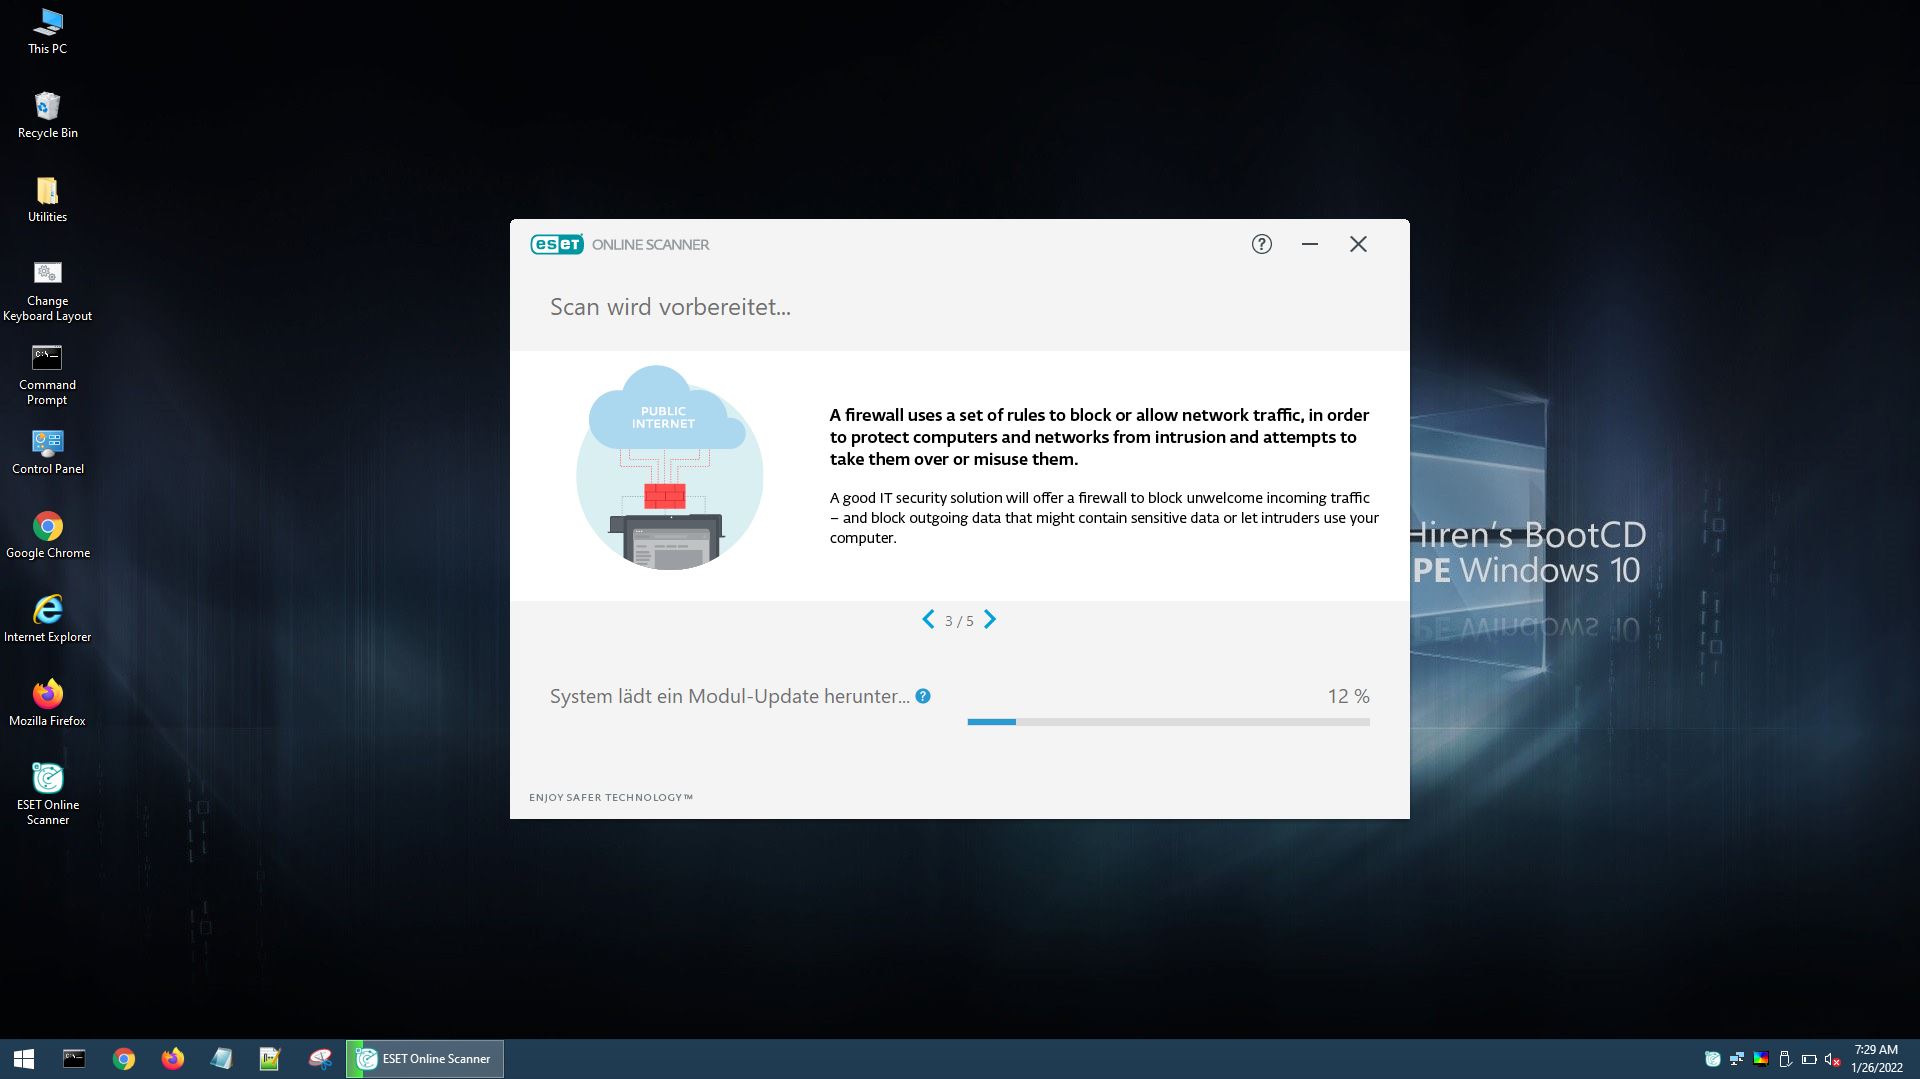Click the 'Scan wird vorbereitet...' heading

670,307
